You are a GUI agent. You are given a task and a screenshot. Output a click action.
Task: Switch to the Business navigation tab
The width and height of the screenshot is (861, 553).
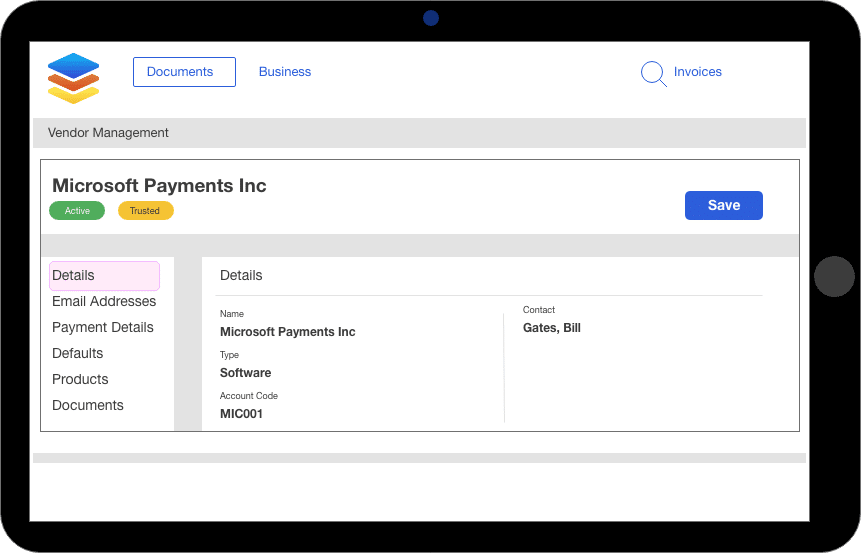284,72
